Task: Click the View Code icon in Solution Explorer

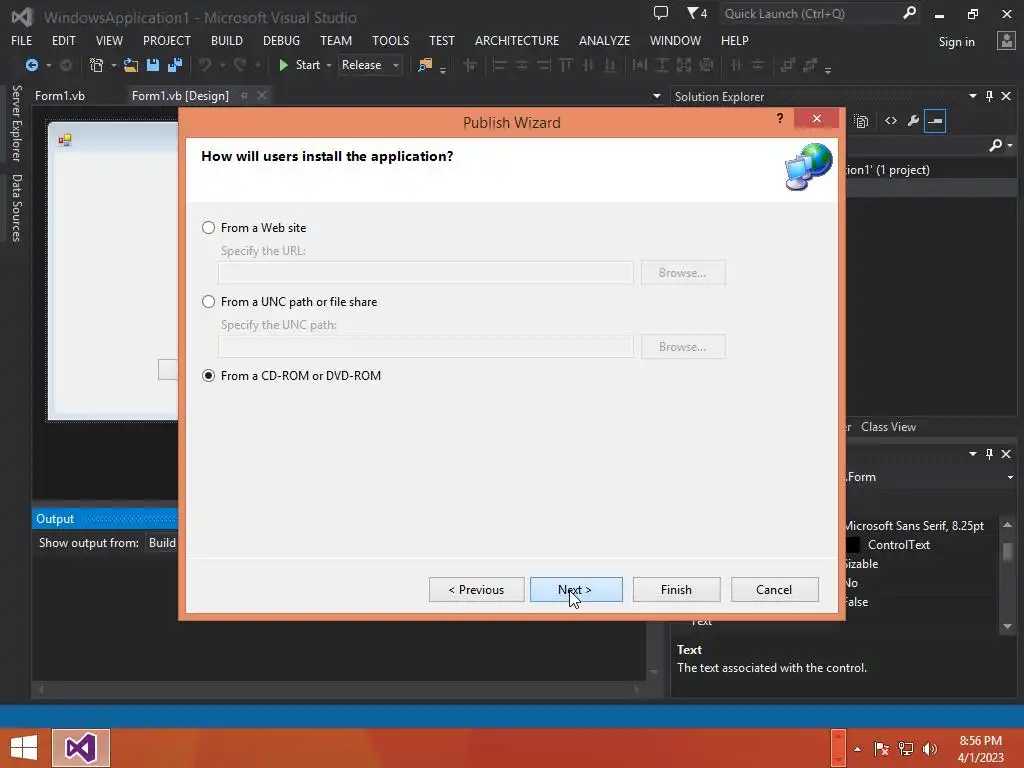Action: [891, 121]
